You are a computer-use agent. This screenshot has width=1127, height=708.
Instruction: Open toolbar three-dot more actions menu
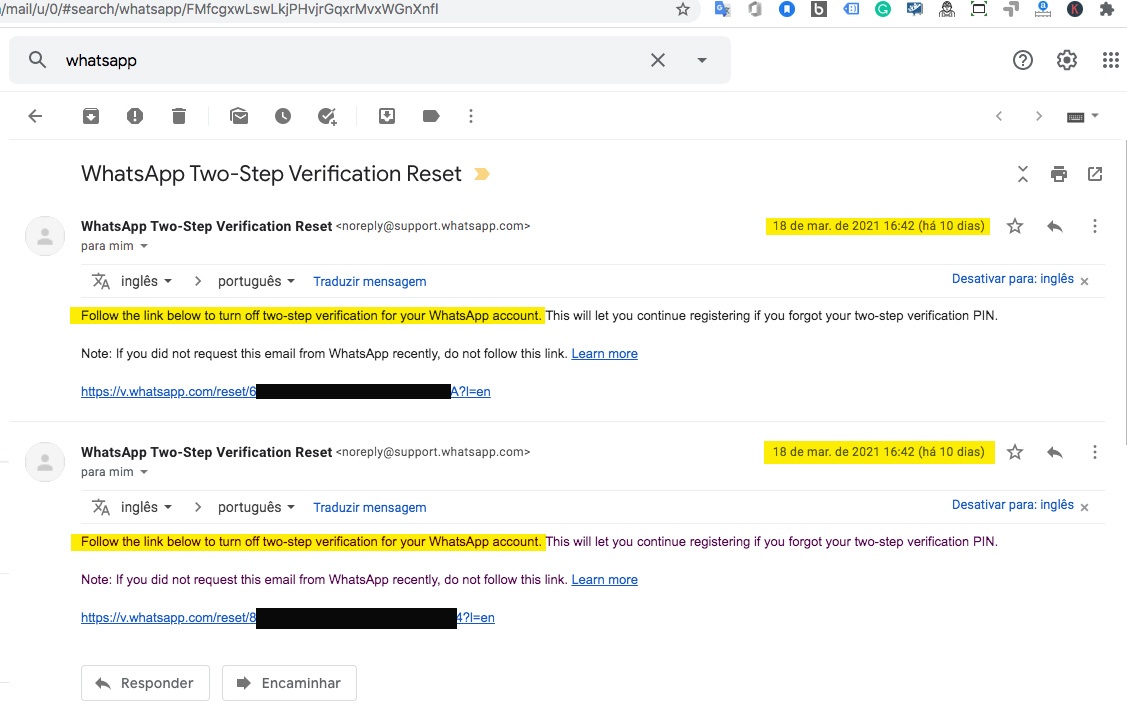[471, 116]
